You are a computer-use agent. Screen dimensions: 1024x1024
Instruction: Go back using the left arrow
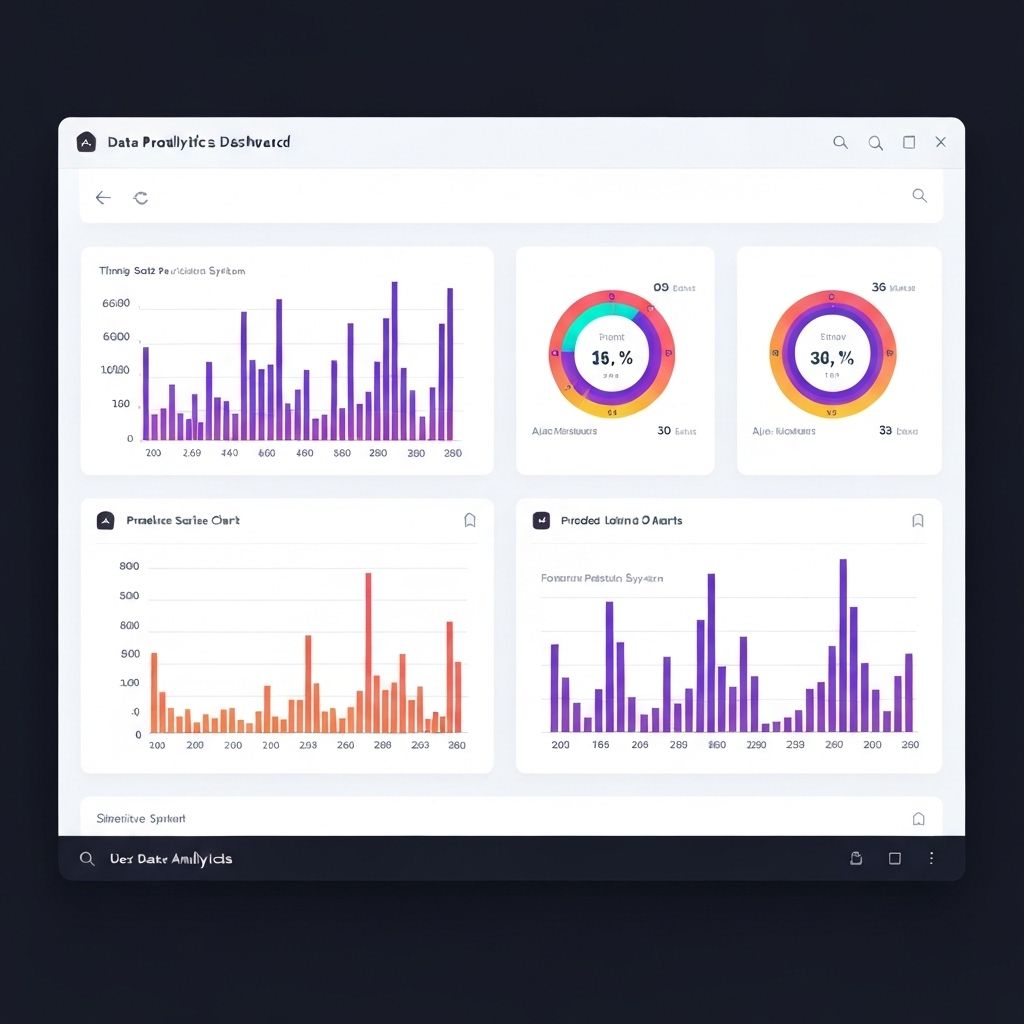click(102, 198)
